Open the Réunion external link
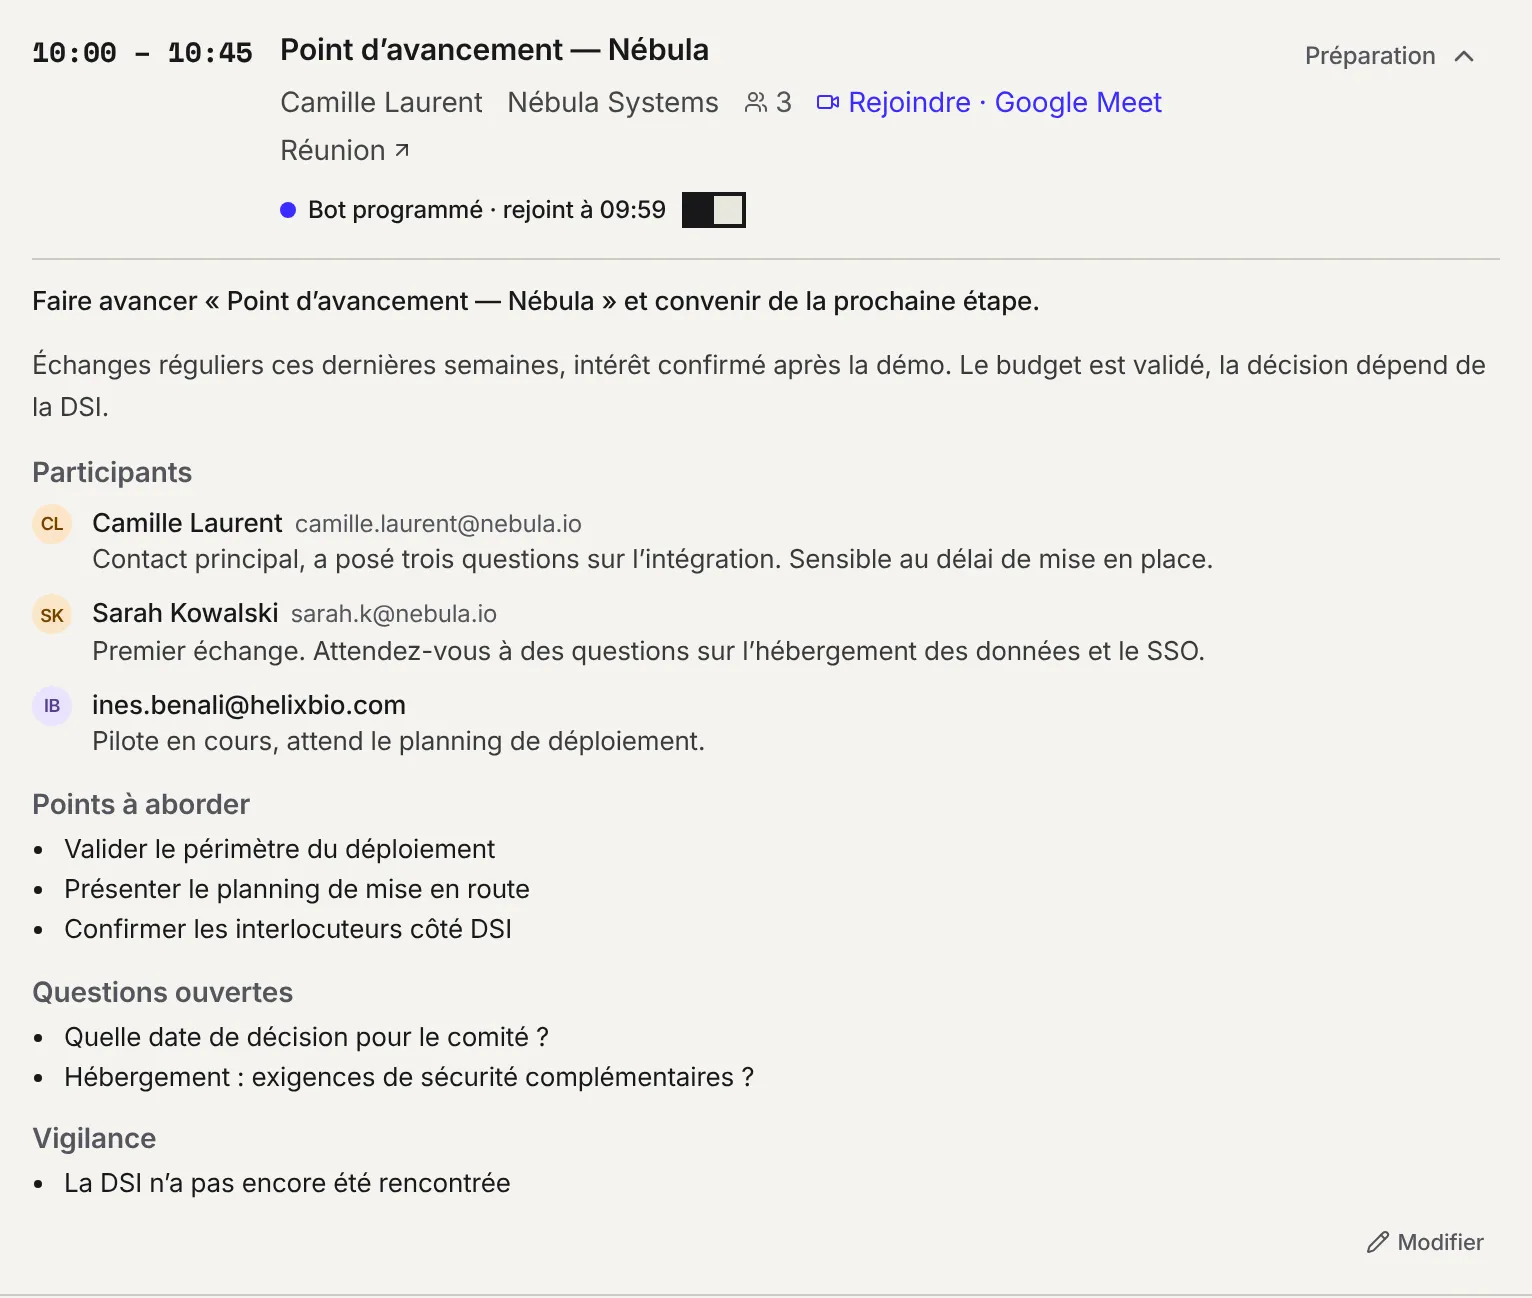 [345, 150]
